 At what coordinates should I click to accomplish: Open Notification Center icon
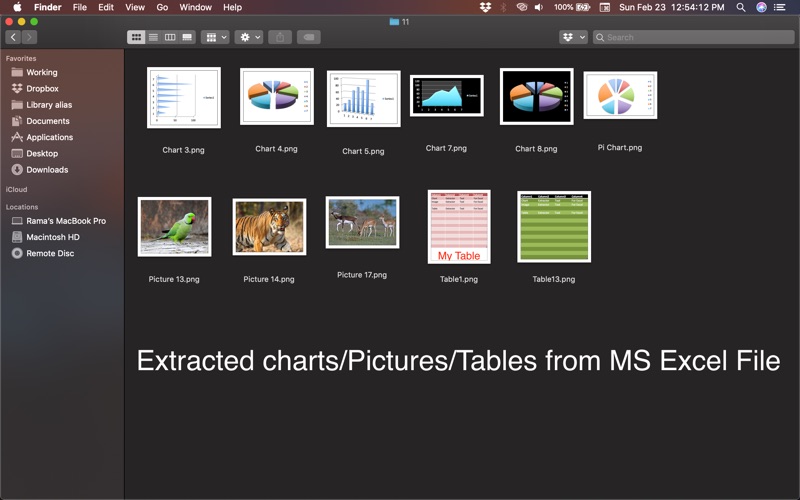(x=780, y=7)
